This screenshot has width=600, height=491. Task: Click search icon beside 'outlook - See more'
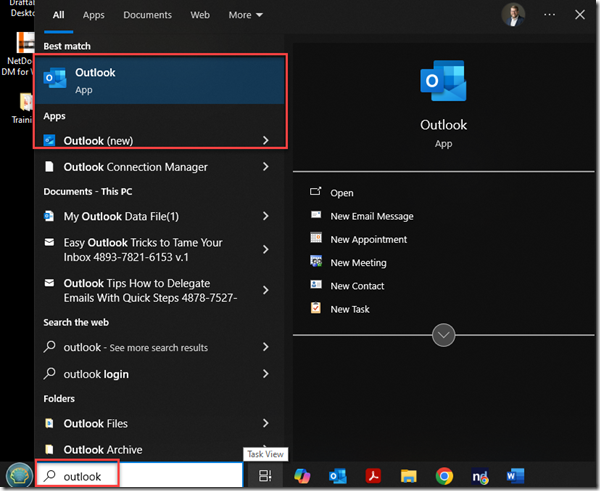pyautogui.click(x=49, y=347)
